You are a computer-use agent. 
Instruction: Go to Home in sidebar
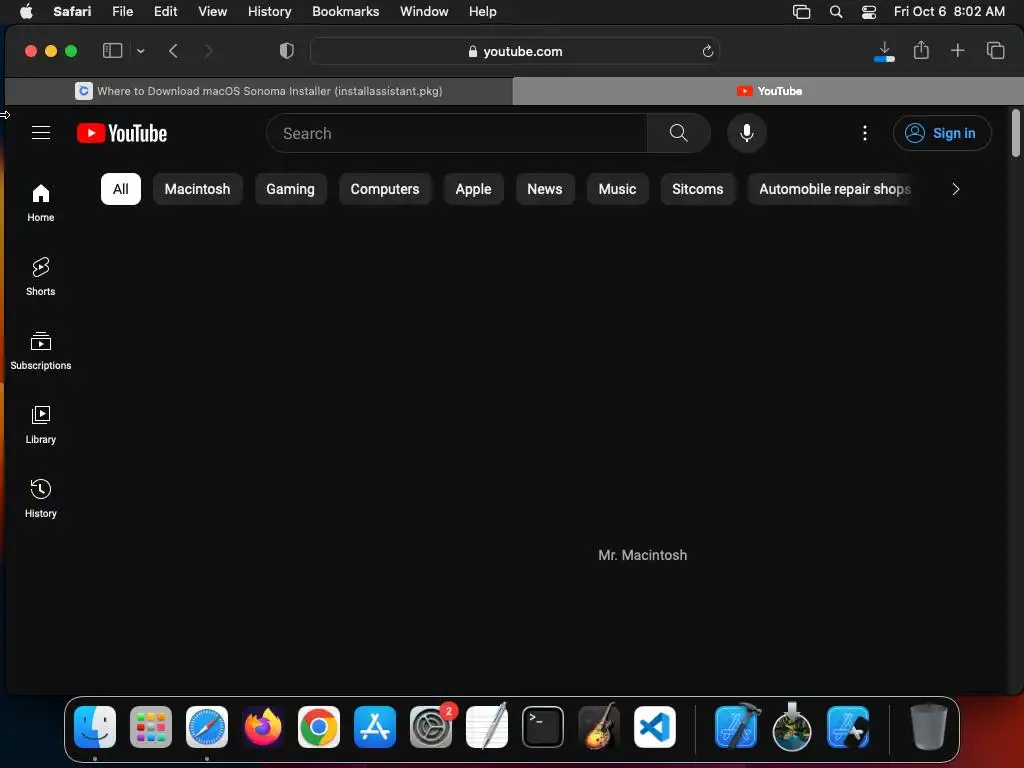(40, 203)
